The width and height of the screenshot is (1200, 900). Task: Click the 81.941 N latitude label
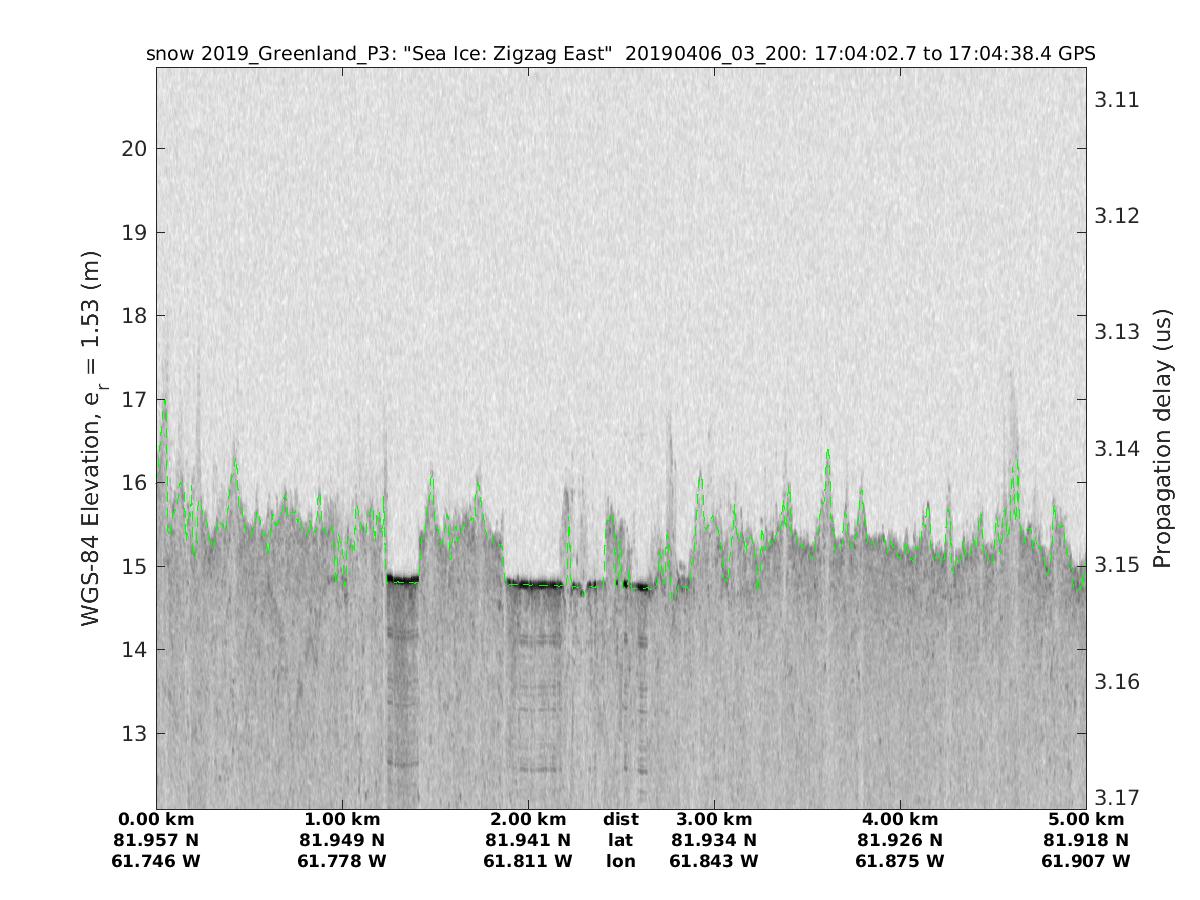point(528,840)
